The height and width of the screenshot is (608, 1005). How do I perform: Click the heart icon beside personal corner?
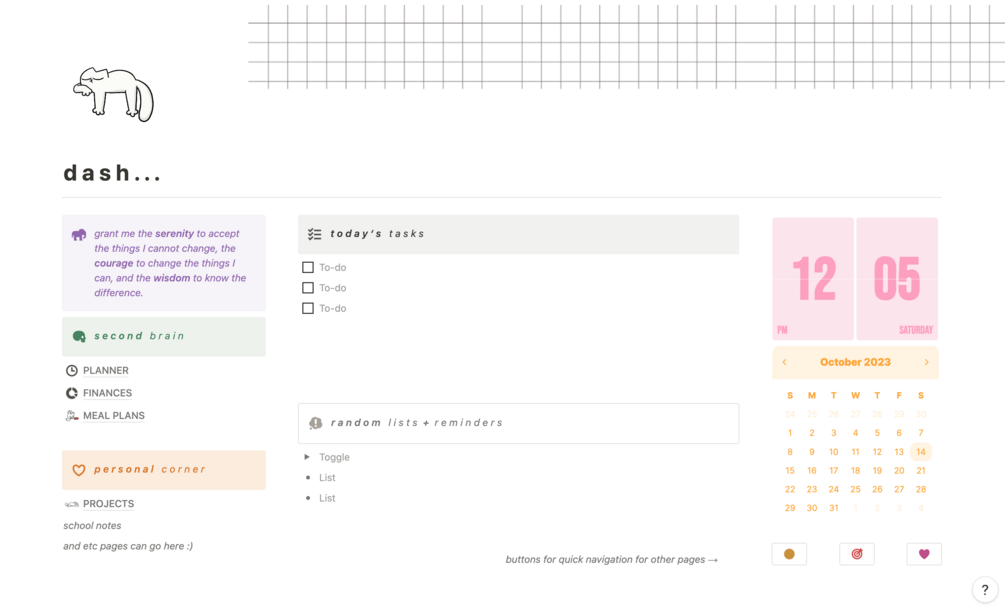79,470
